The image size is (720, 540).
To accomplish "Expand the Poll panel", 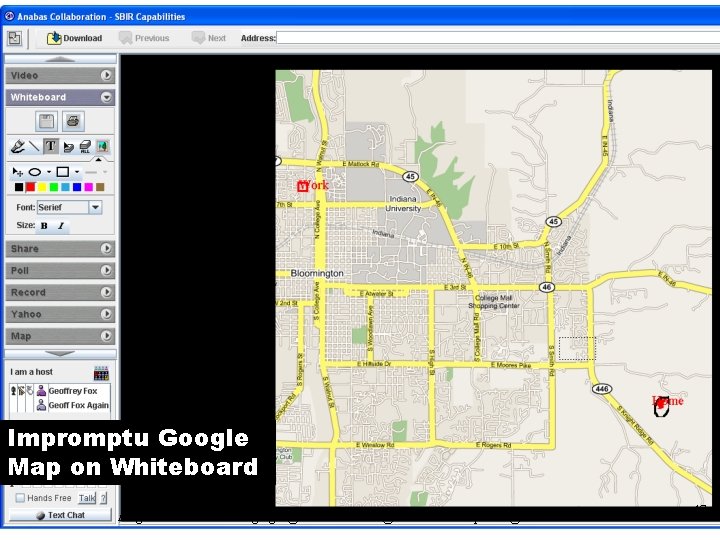I will tap(106, 270).
